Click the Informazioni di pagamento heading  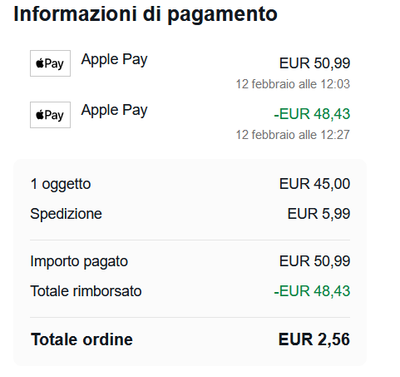click(145, 14)
